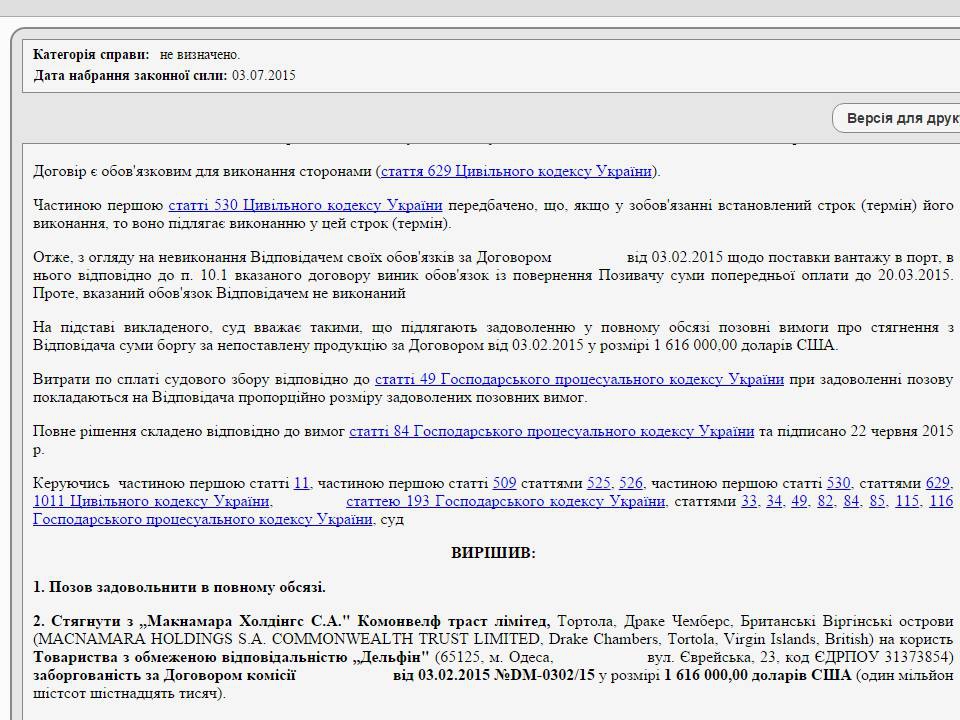The width and height of the screenshot is (960, 720).
Task: Click article link 116
Action: pyautogui.click(x=941, y=501)
